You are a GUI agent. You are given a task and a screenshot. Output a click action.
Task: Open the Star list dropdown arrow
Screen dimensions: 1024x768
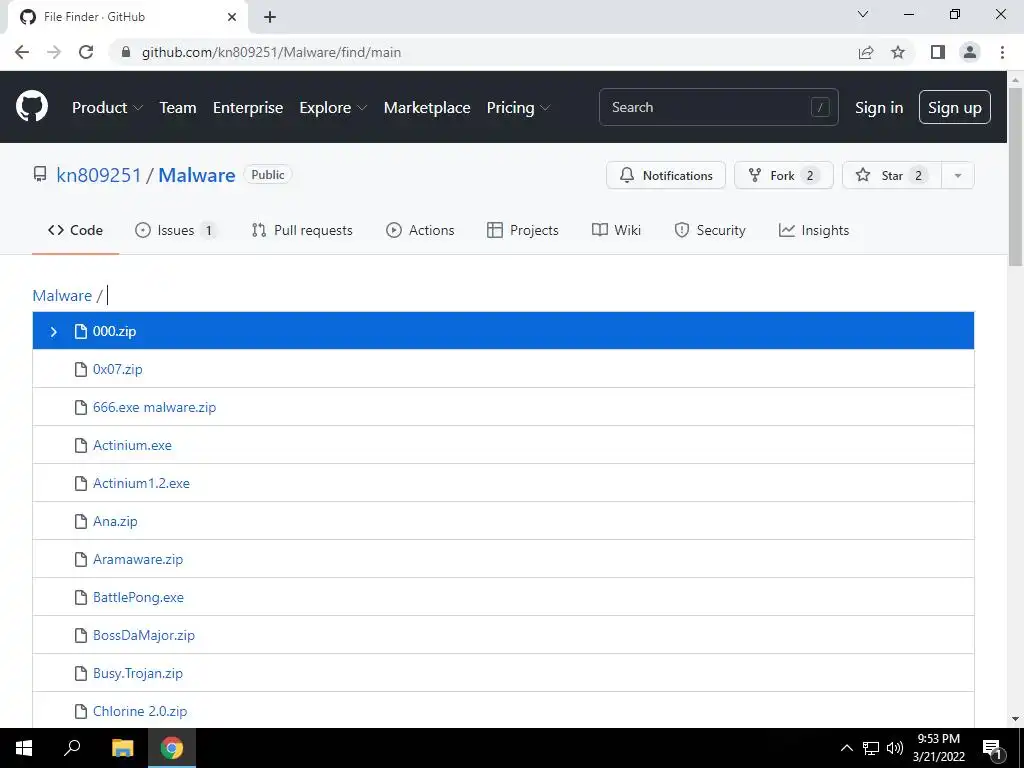click(957, 175)
